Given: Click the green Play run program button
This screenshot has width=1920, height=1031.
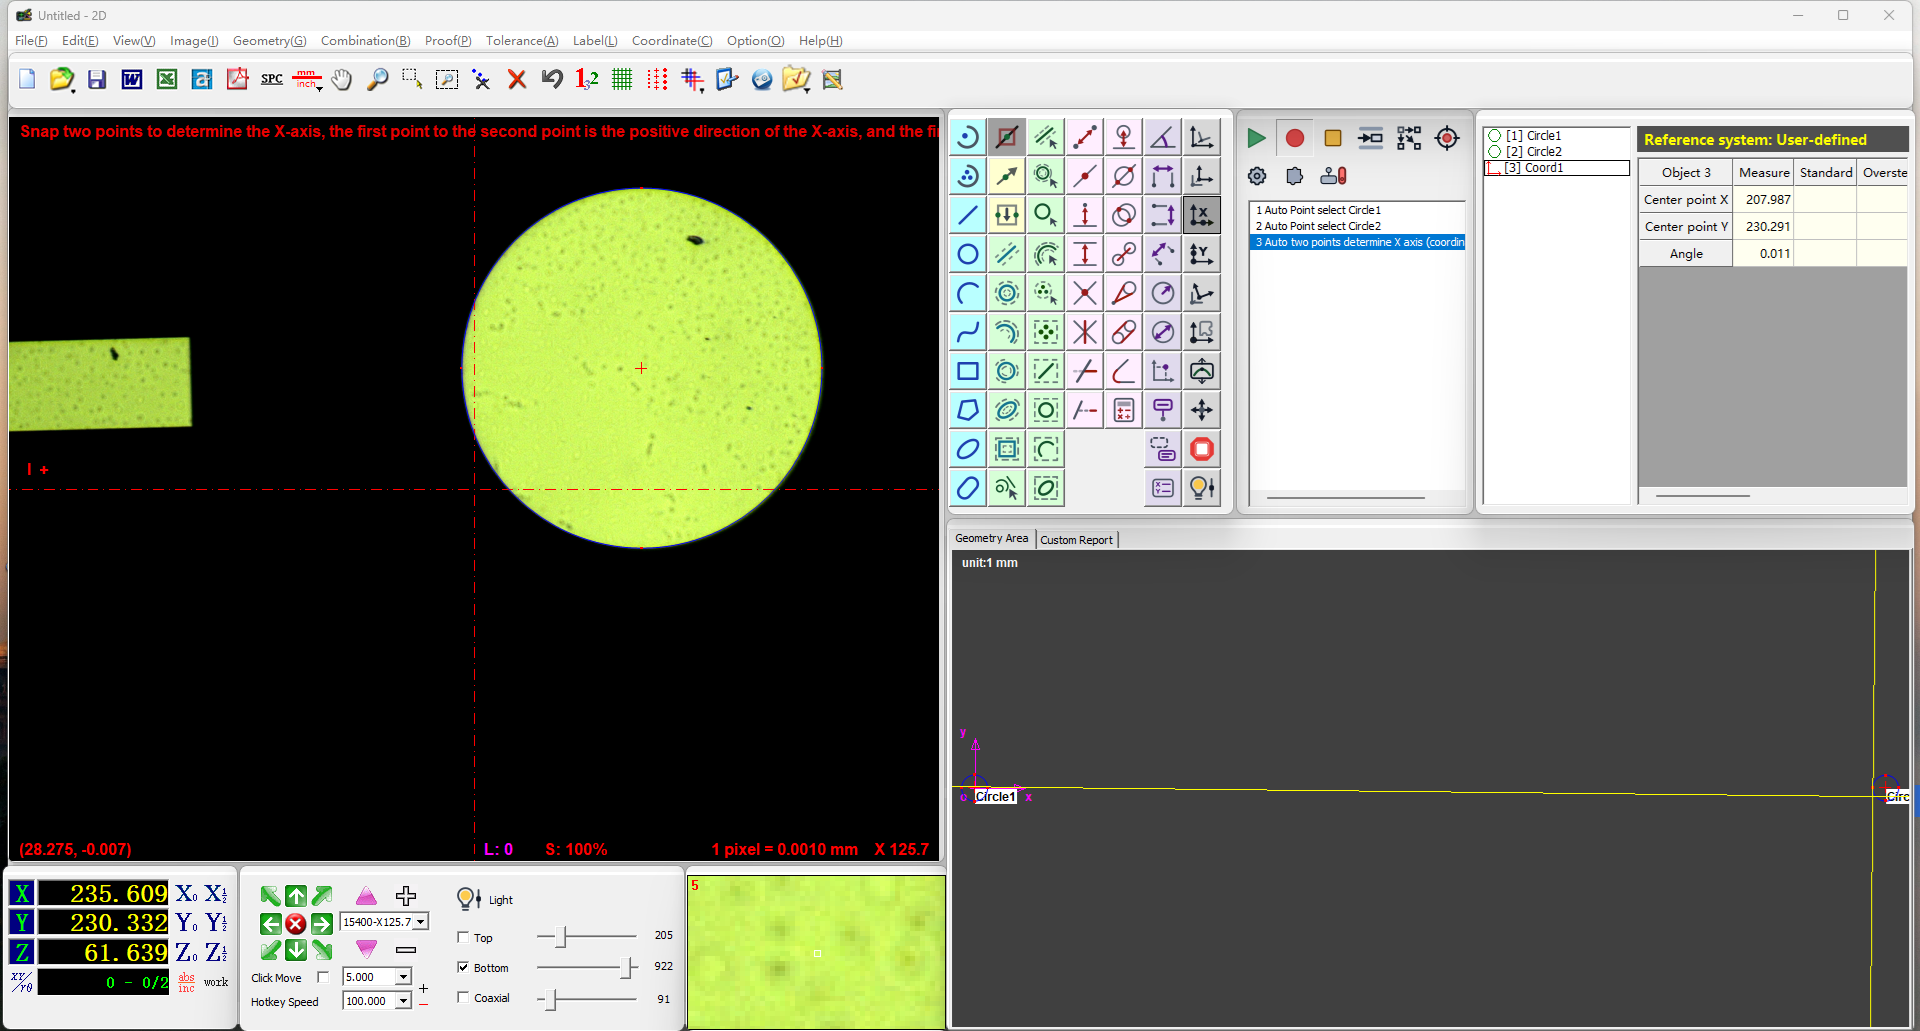Looking at the screenshot, I should (1256, 138).
